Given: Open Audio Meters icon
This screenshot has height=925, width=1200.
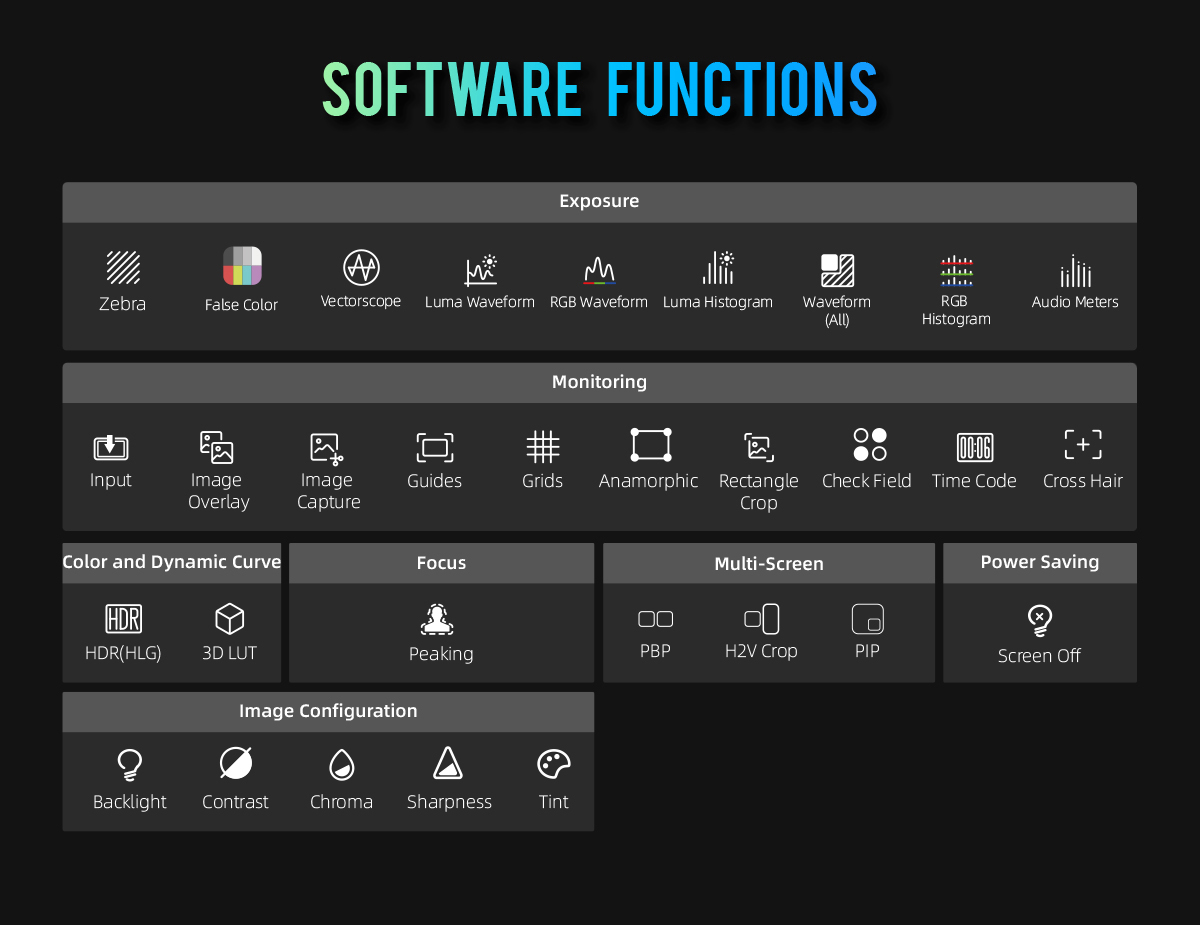Looking at the screenshot, I should point(1075,270).
